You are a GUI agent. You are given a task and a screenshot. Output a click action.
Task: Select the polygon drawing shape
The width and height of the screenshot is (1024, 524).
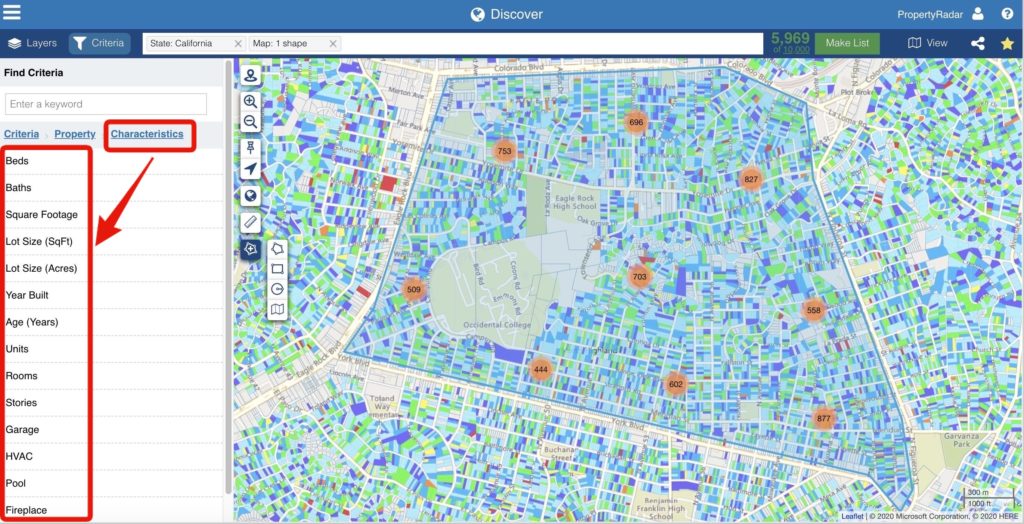click(x=278, y=249)
